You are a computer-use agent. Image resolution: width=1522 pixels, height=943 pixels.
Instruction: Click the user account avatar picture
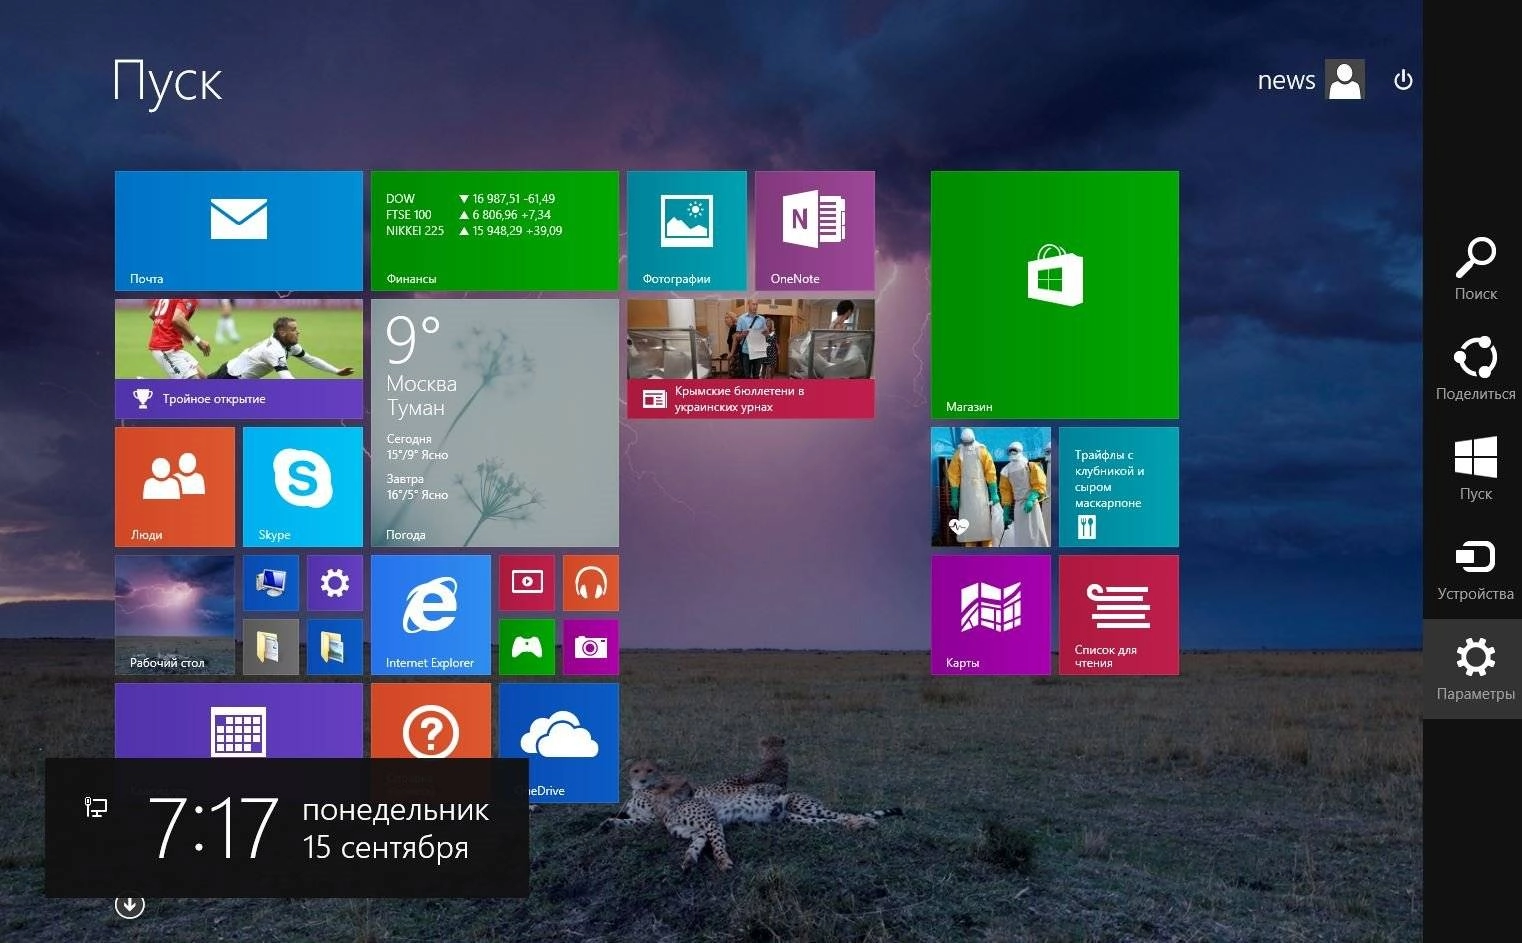coord(1345,80)
